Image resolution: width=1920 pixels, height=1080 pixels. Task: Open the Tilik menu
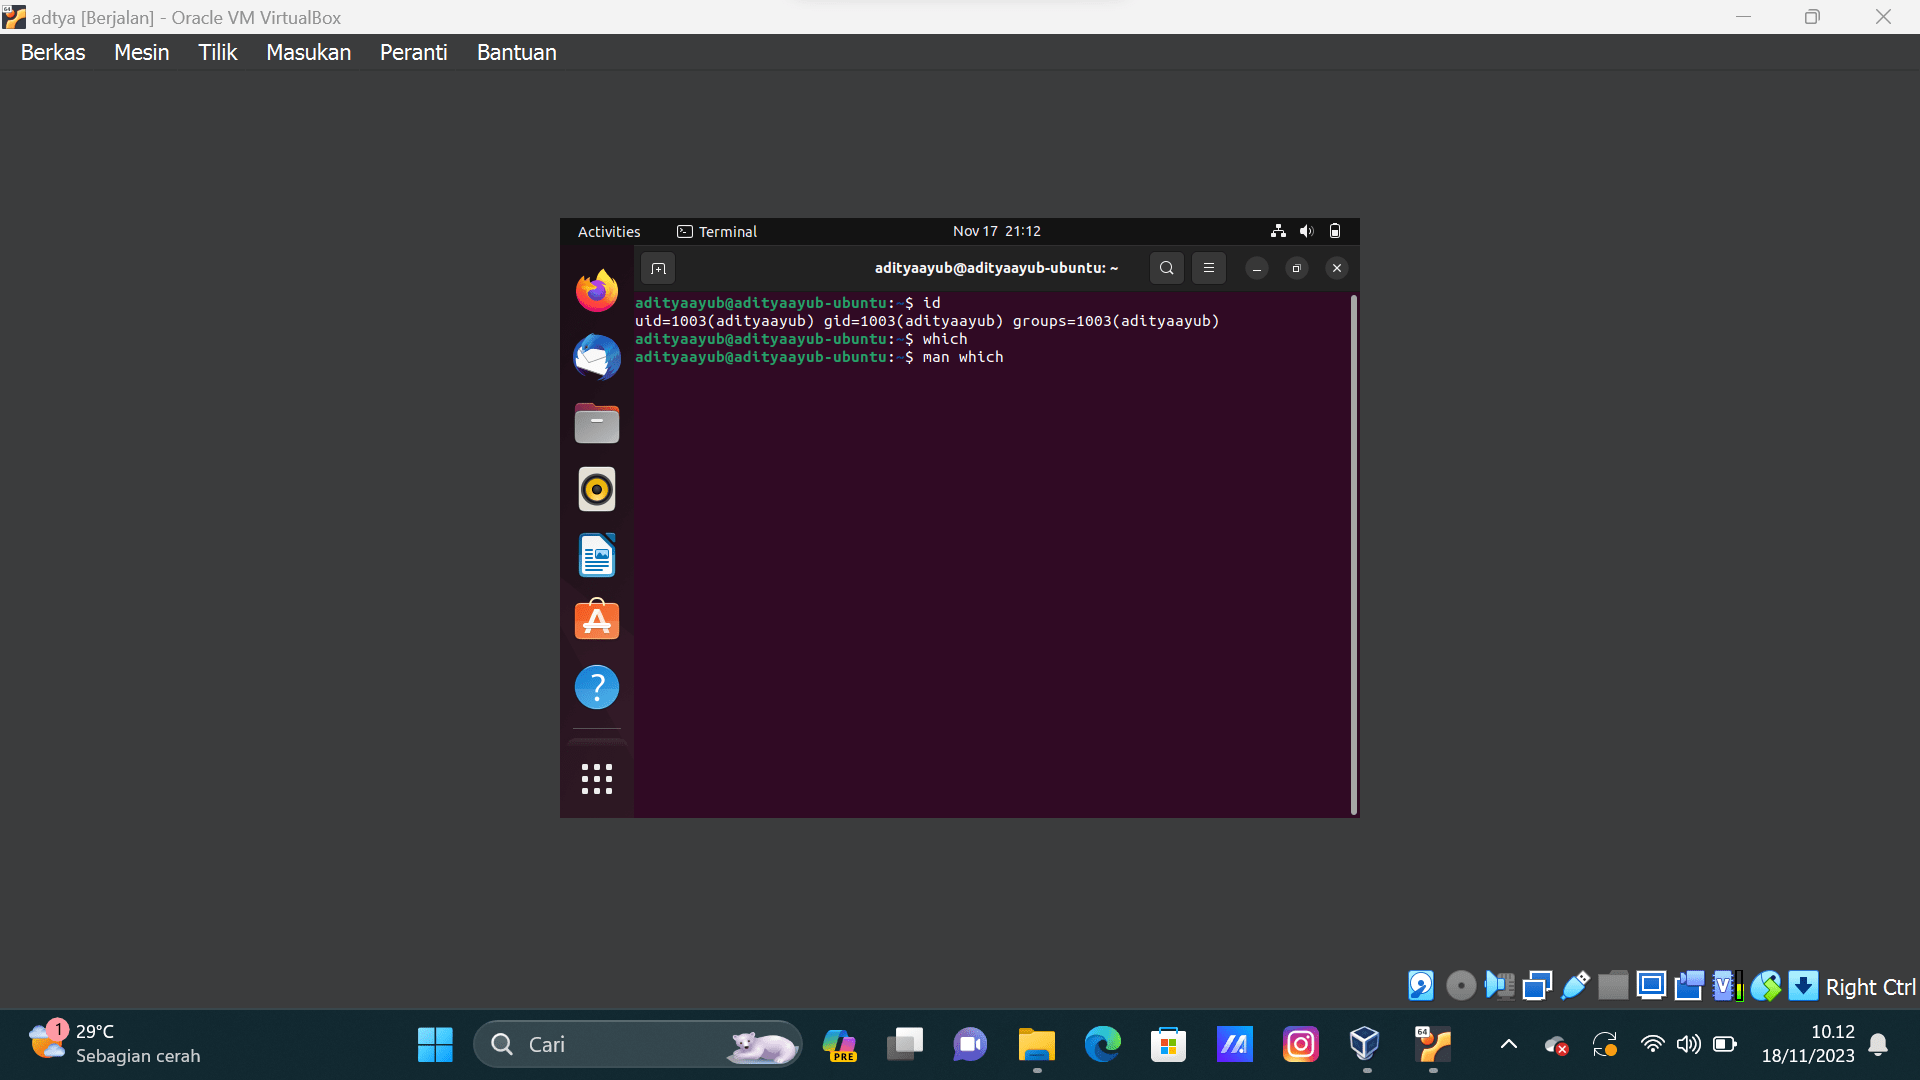point(217,52)
